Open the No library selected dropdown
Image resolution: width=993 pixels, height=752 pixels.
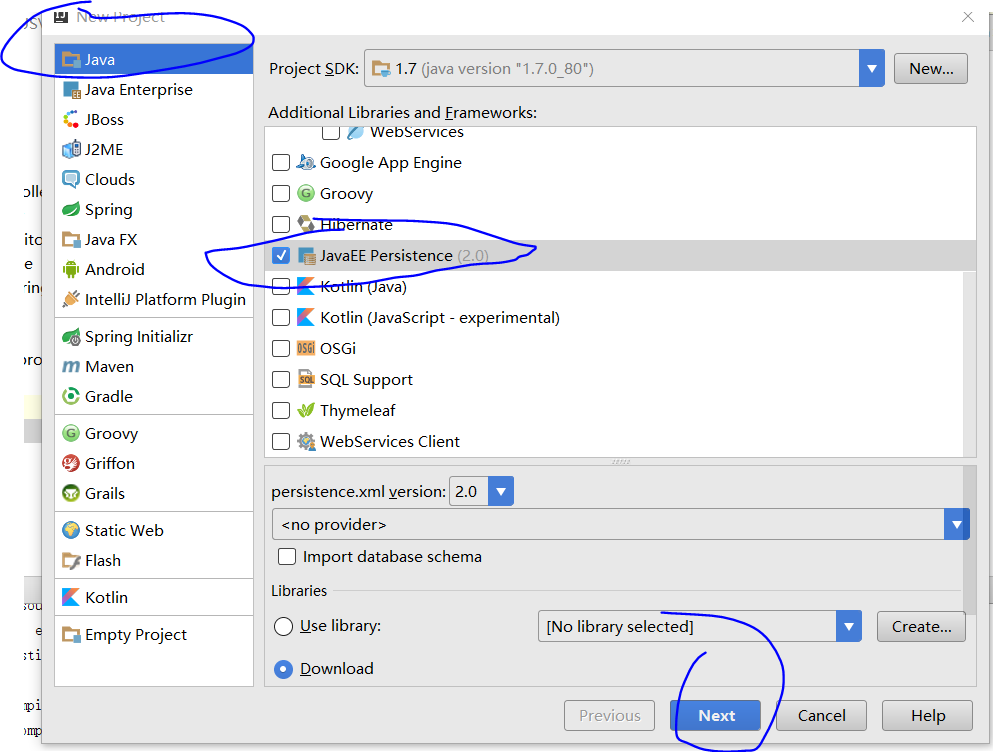[x=849, y=627]
